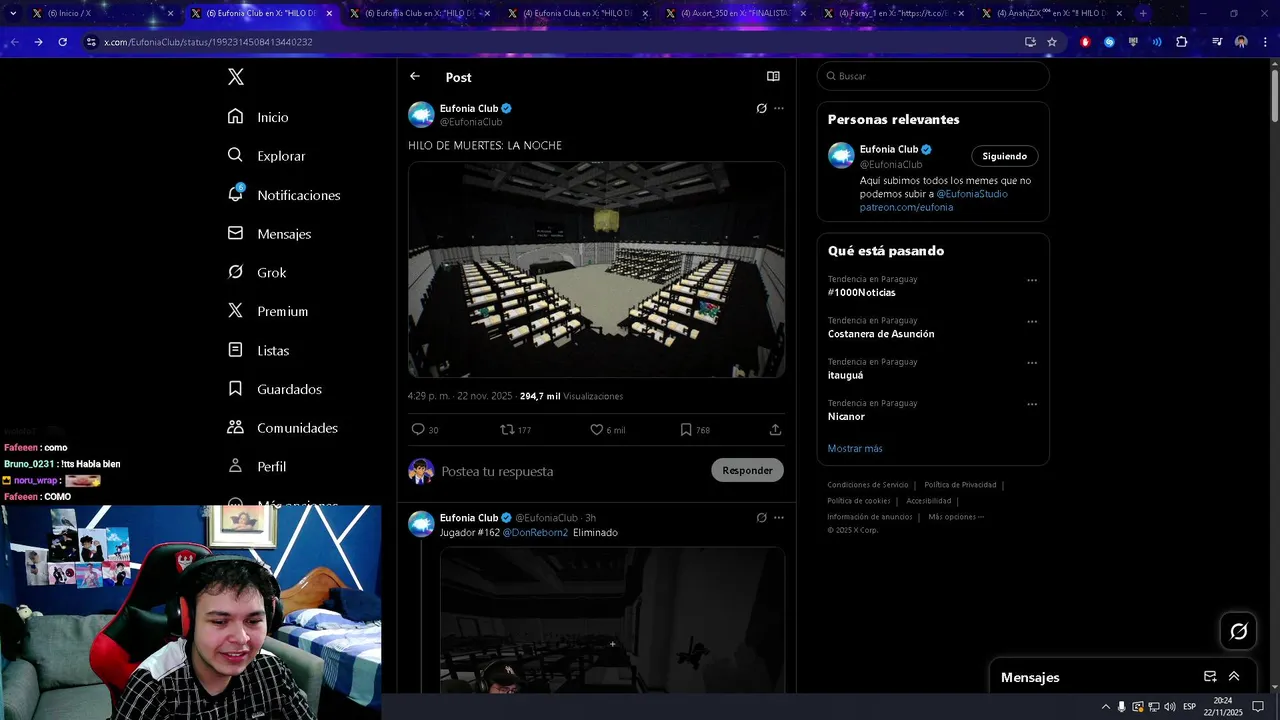Open Condiciones de Servicio footer link
This screenshot has height=720, width=1280.
click(x=867, y=485)
